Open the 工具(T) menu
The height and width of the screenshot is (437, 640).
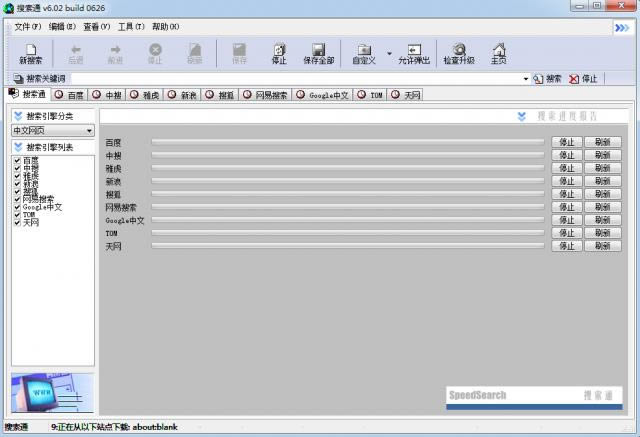click(131, 27)
